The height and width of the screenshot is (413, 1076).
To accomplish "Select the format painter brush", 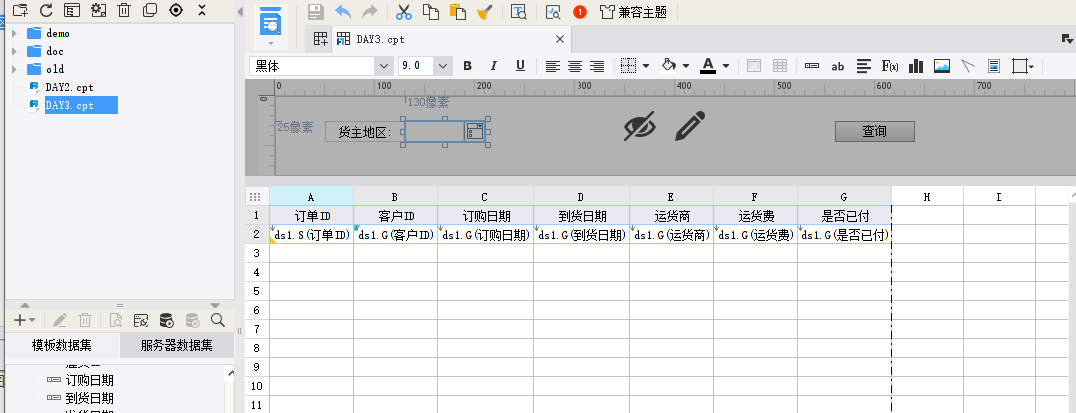I will click(x=484, y=12).
